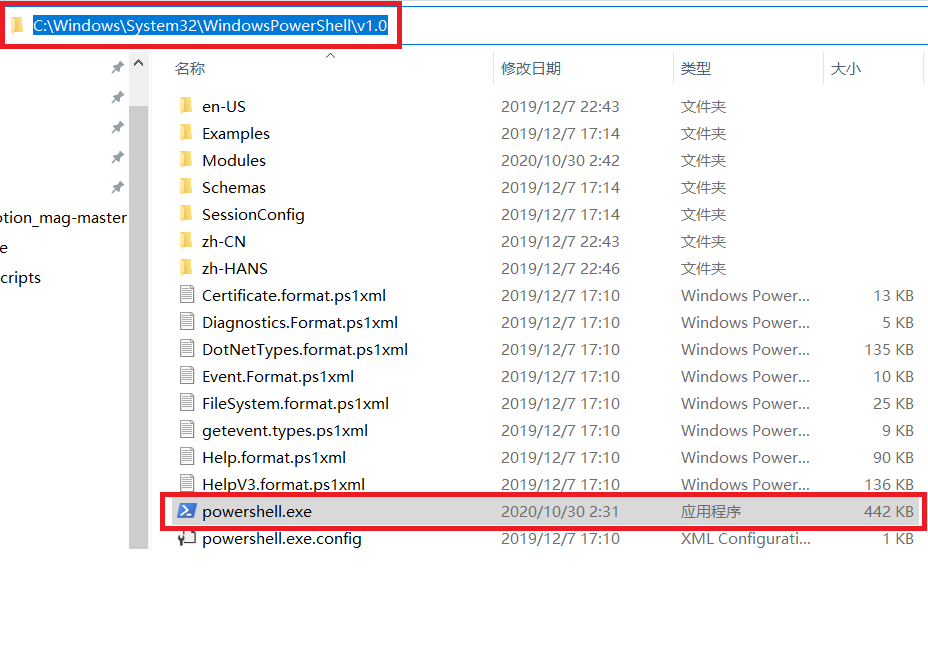
Task: Click the FileSystem.format.ps1xml file icon
Action: point(187,403)
